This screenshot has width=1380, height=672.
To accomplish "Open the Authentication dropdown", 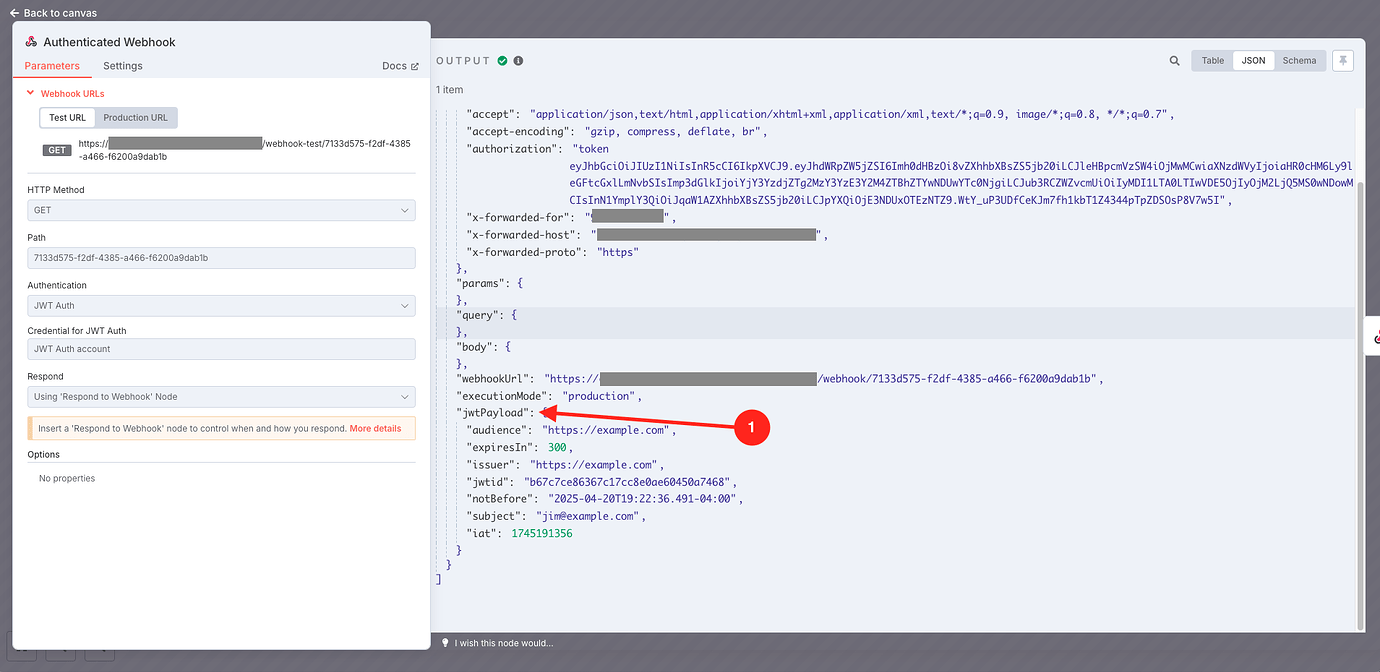I will click(220, 305).
